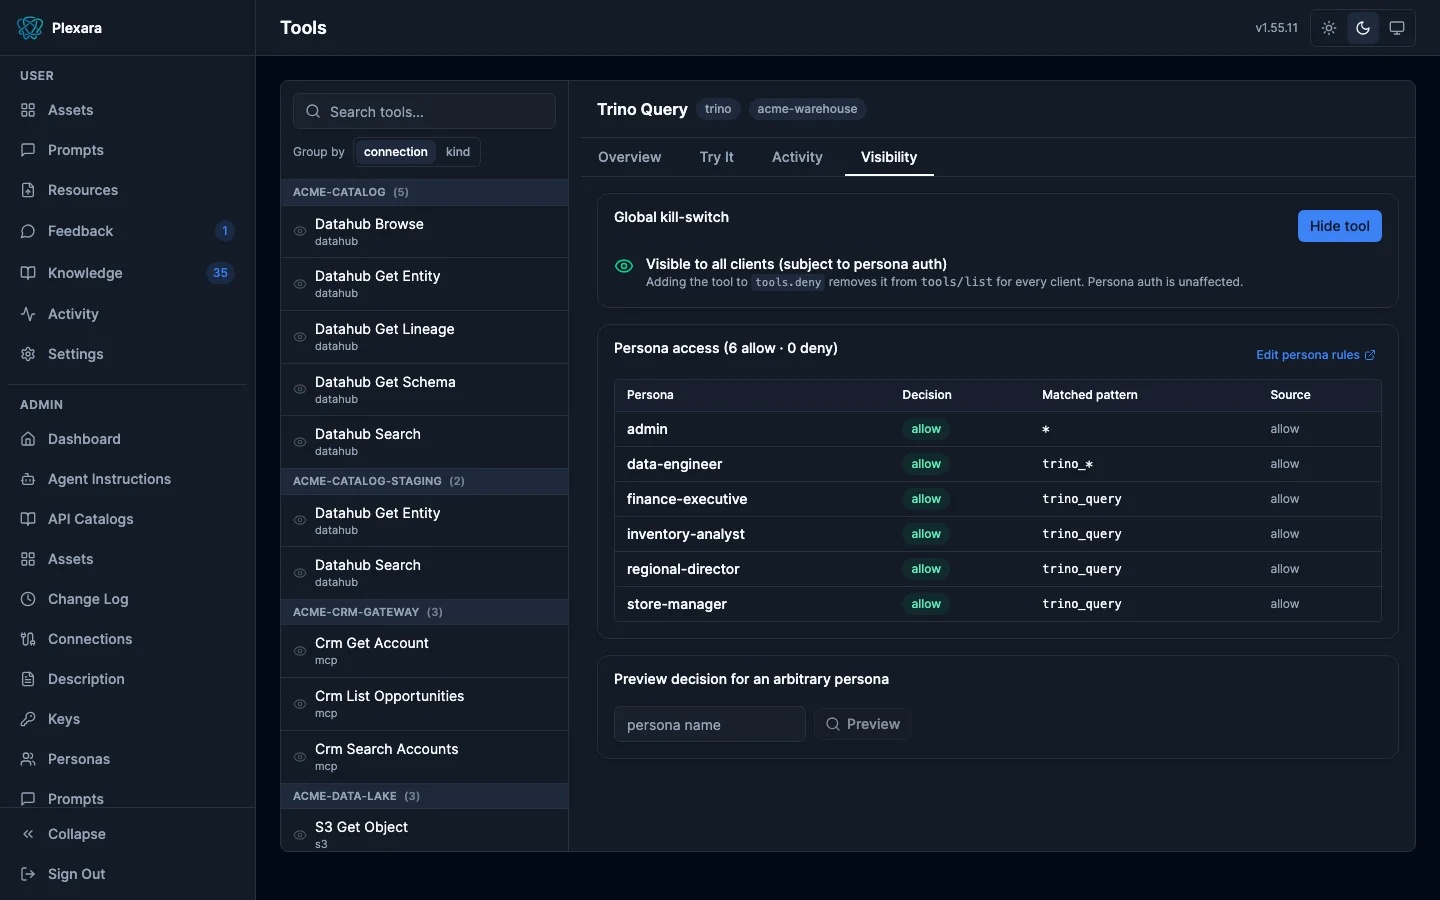Click the Hide tool button
Viewport: 1440px width, 900px height.
(x=1340, y=226)
